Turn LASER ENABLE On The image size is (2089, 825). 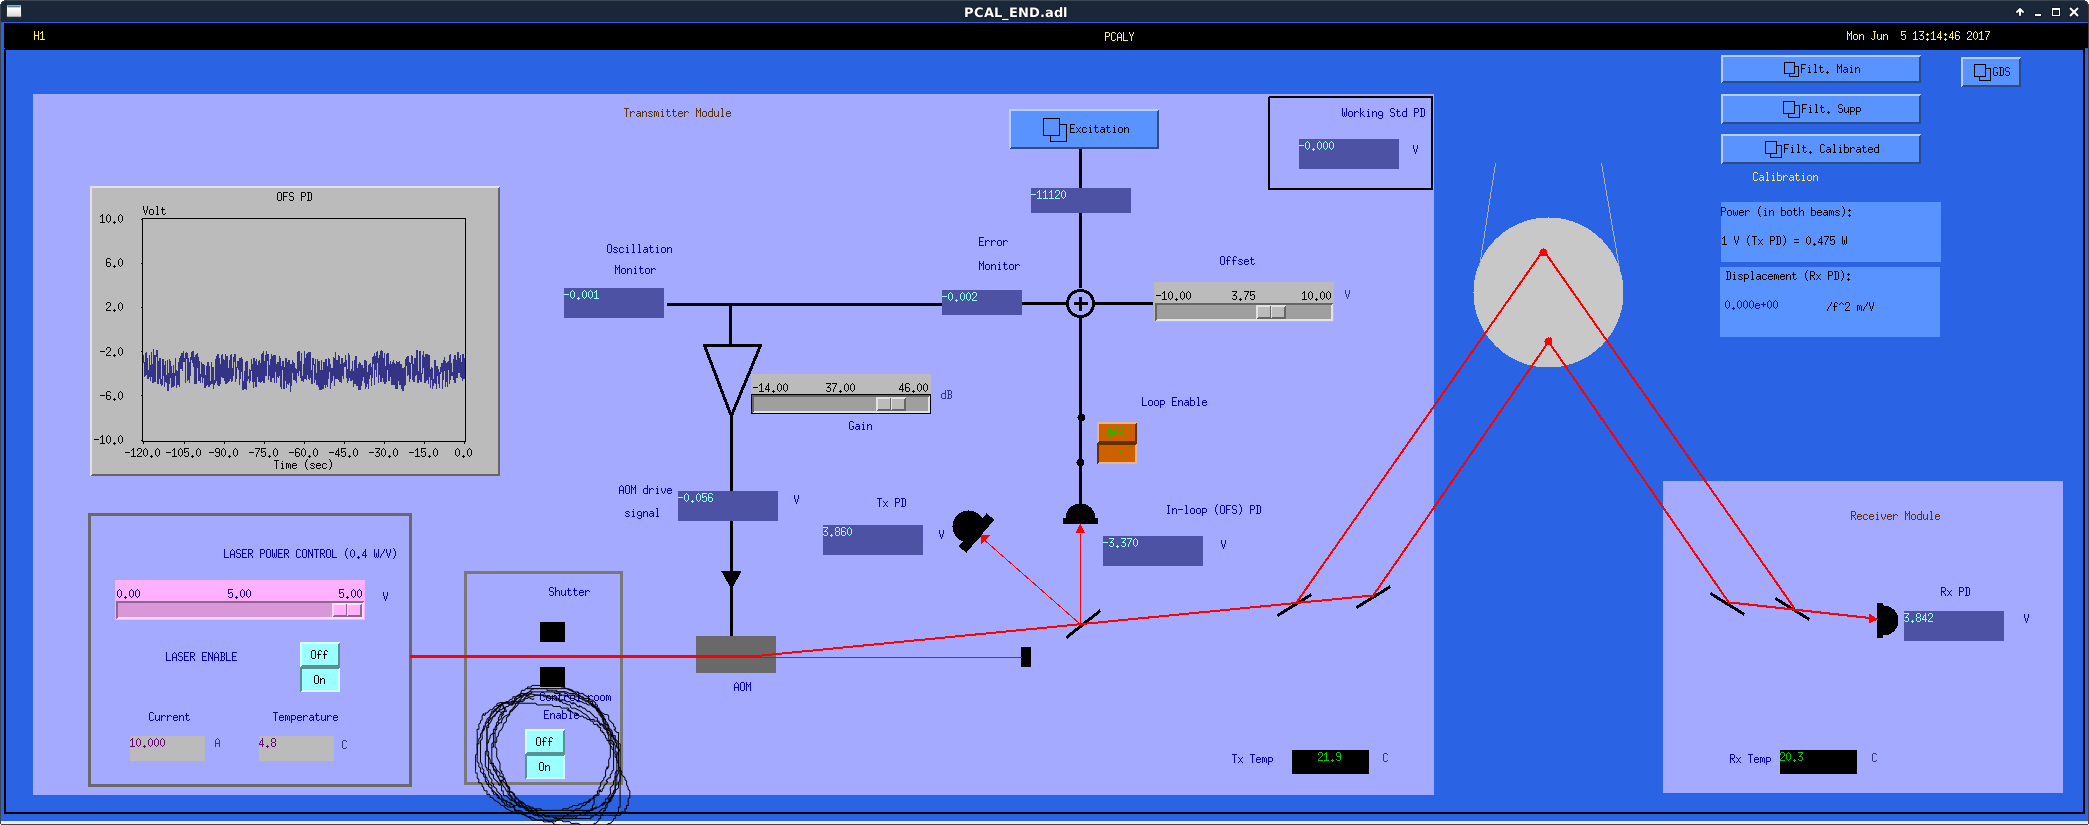[x=320, y=680]
